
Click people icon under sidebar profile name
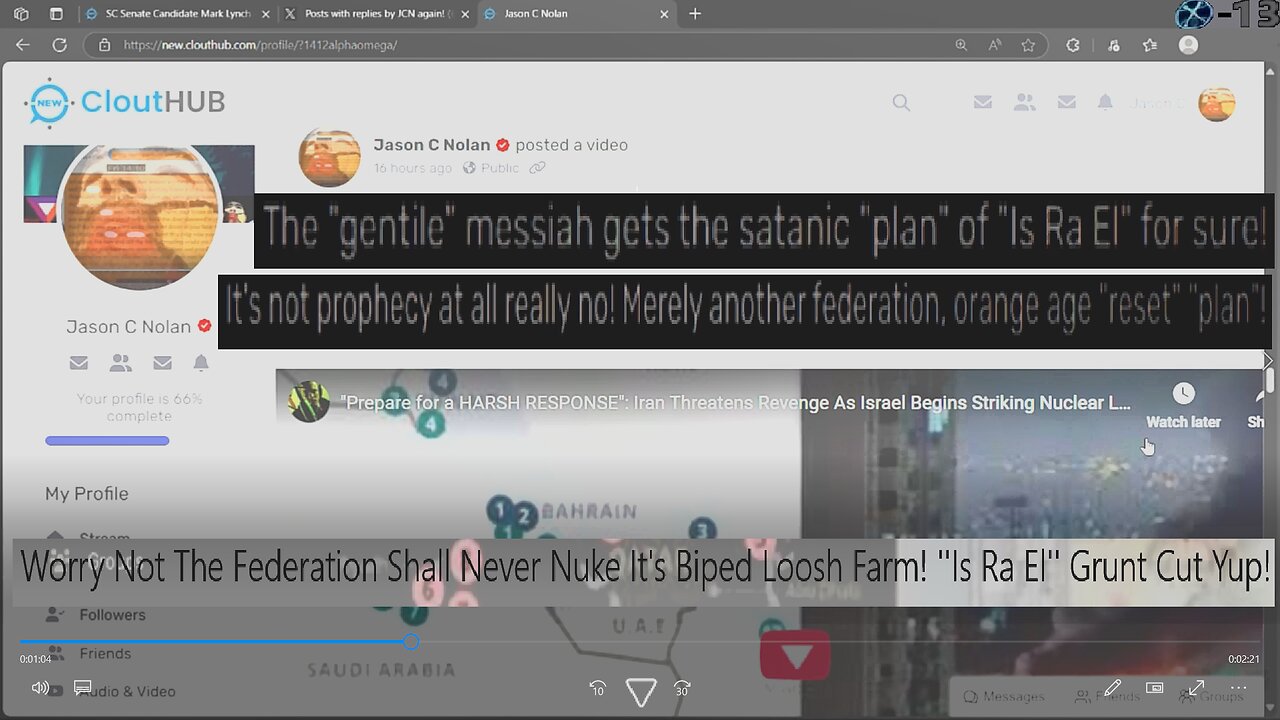coord(120,363)
